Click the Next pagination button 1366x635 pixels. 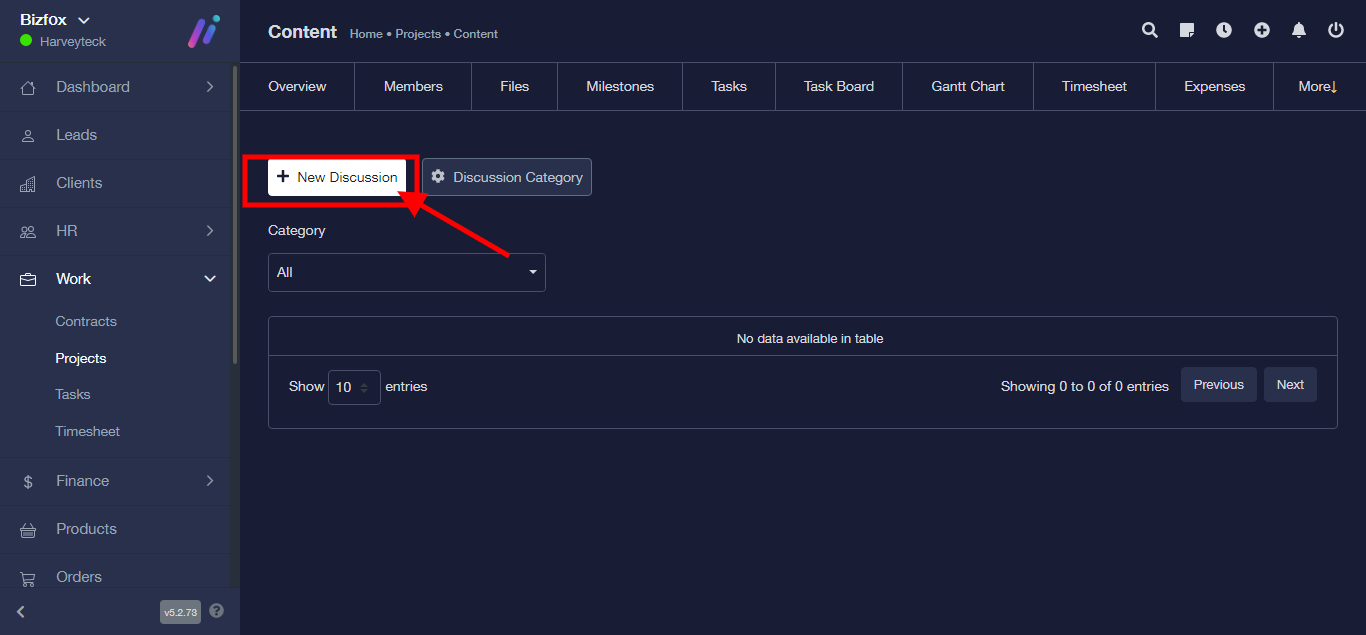pos(1289,385)
